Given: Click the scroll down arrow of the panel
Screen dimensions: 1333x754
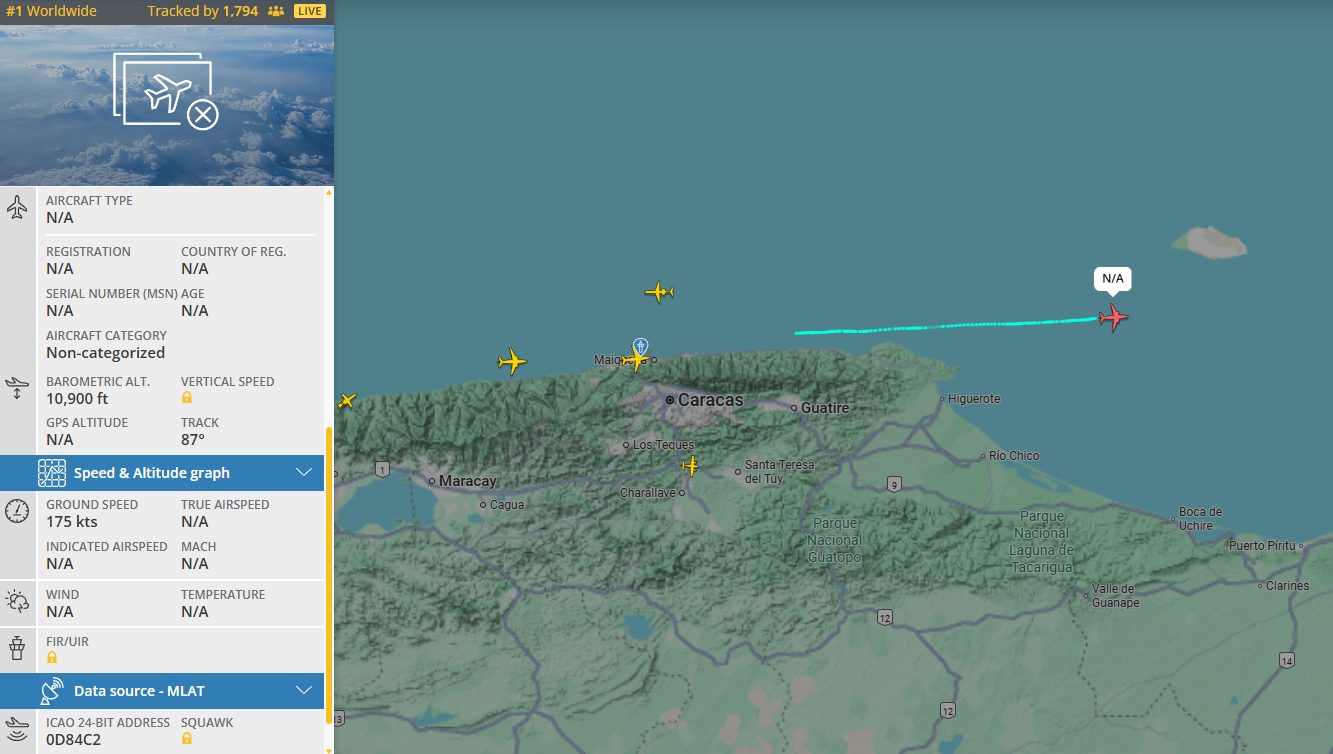Looking at the screenshot, I should click(x=329, y=748).
